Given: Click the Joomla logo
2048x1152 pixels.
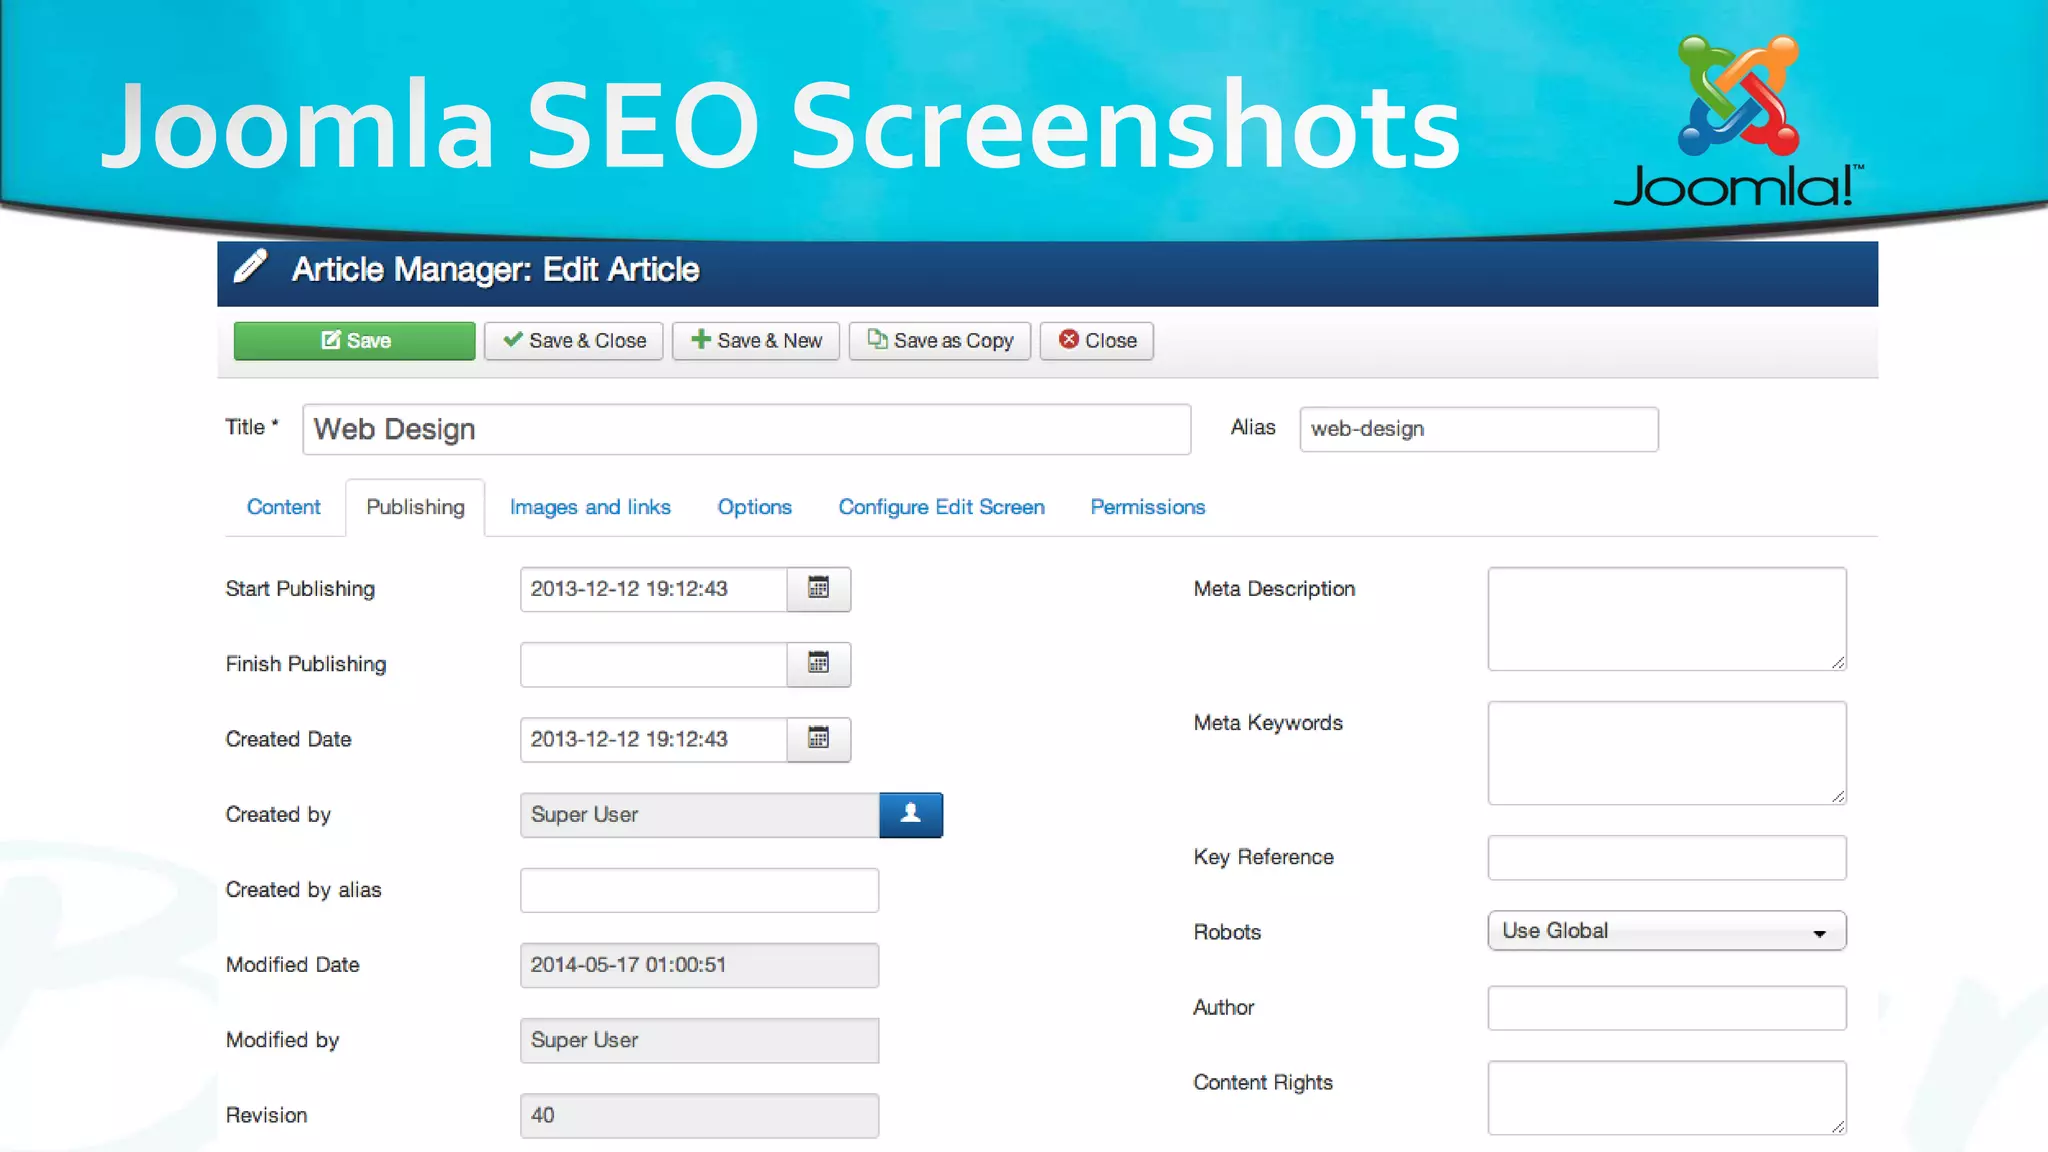Looking at the screenshot, I should 1738,120.
